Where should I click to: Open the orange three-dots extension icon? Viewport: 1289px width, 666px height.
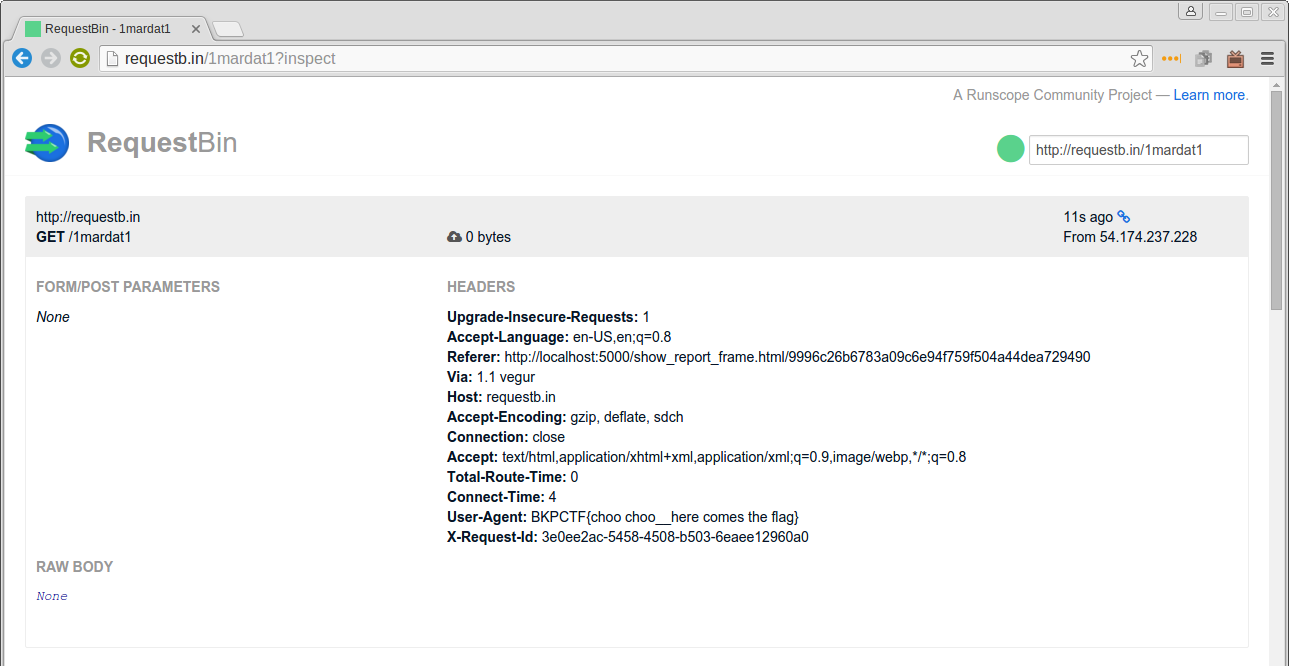[1171, 59]
